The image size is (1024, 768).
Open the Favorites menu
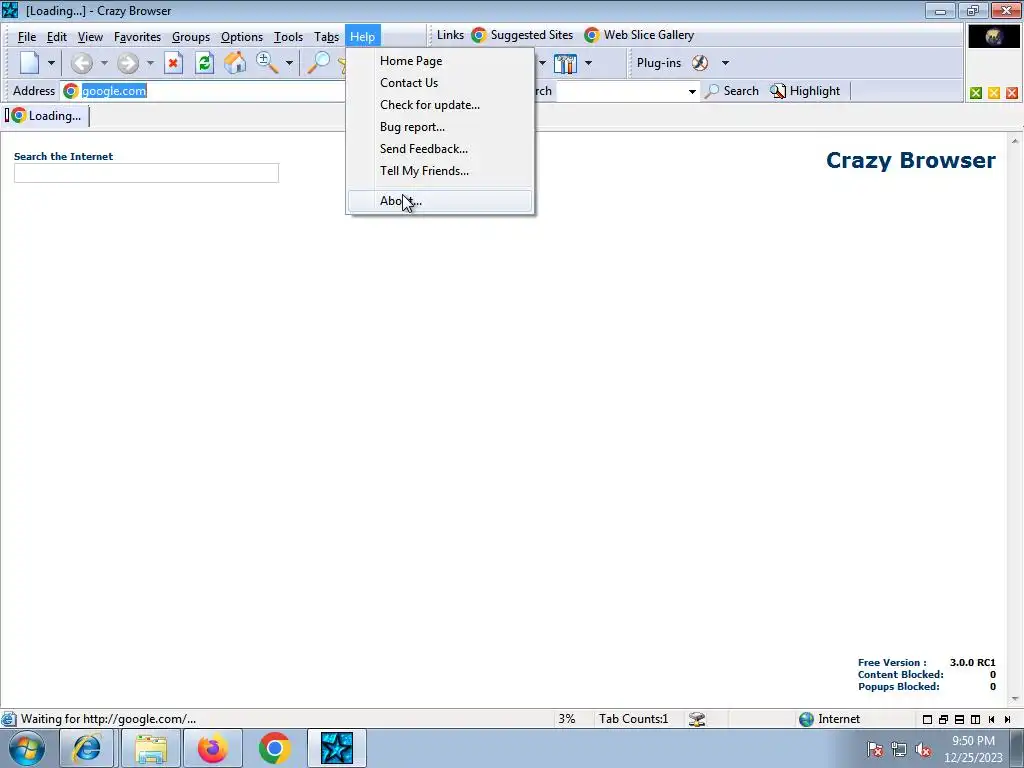[137, 37]
